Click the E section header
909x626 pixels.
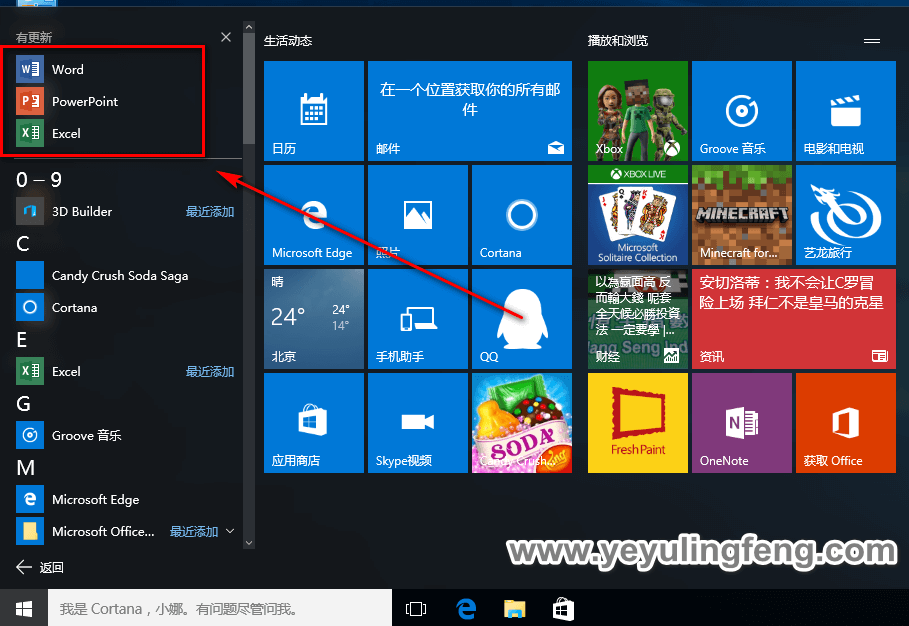click(x=21, y=340)
